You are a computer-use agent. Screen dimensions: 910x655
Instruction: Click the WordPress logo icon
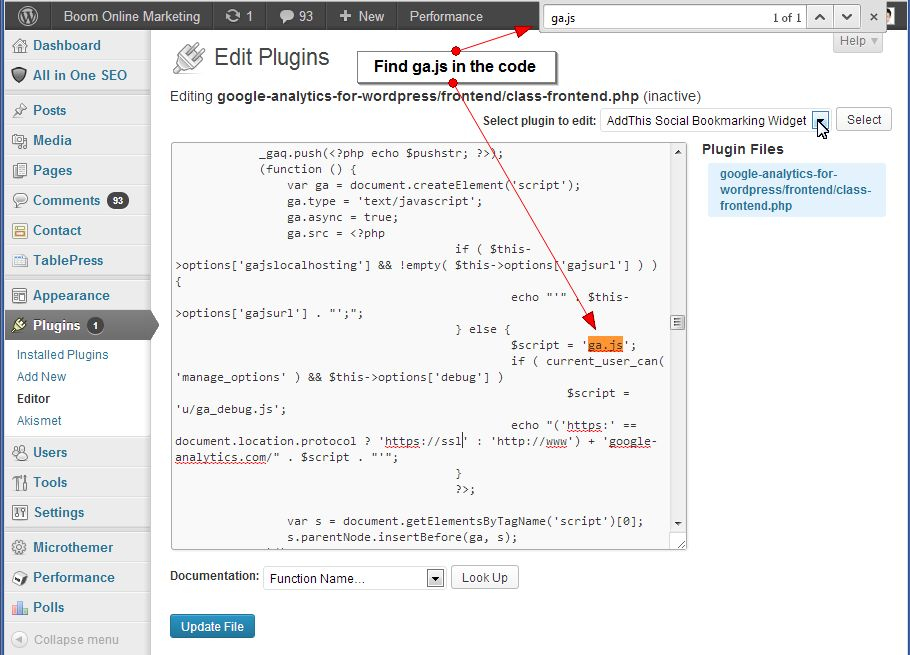(x=27, y=16)
